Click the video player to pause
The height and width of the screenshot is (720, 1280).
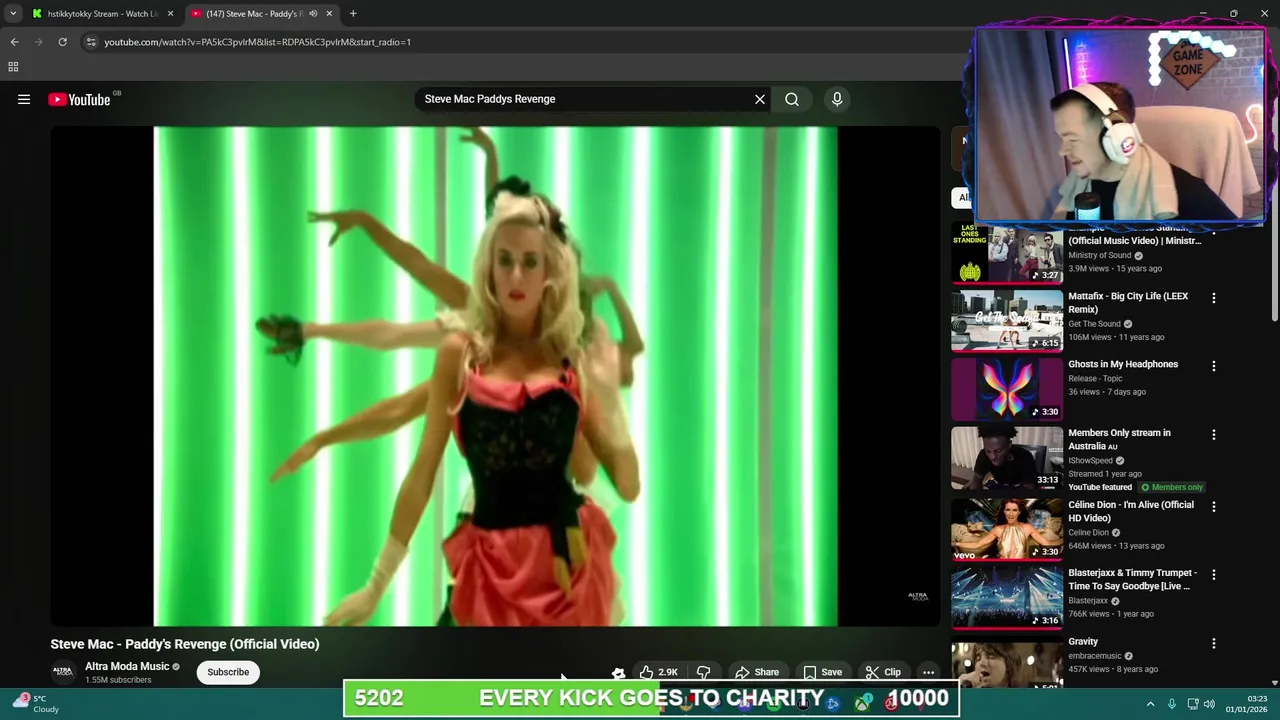click(495, 376)
